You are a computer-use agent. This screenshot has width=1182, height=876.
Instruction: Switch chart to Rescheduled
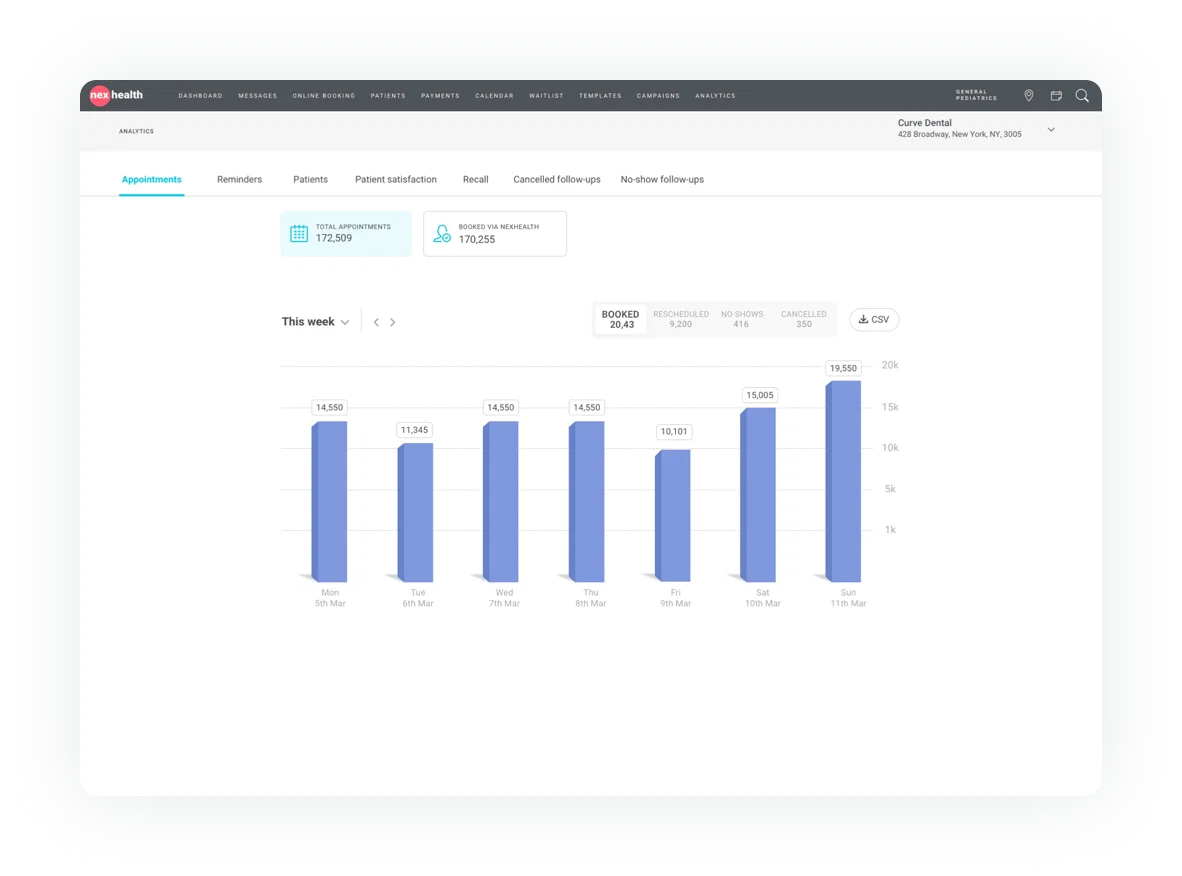[681, 319]
